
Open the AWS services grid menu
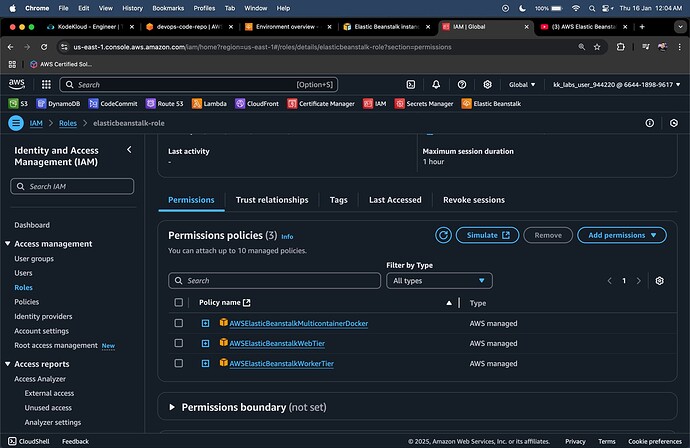pos(44,85)
